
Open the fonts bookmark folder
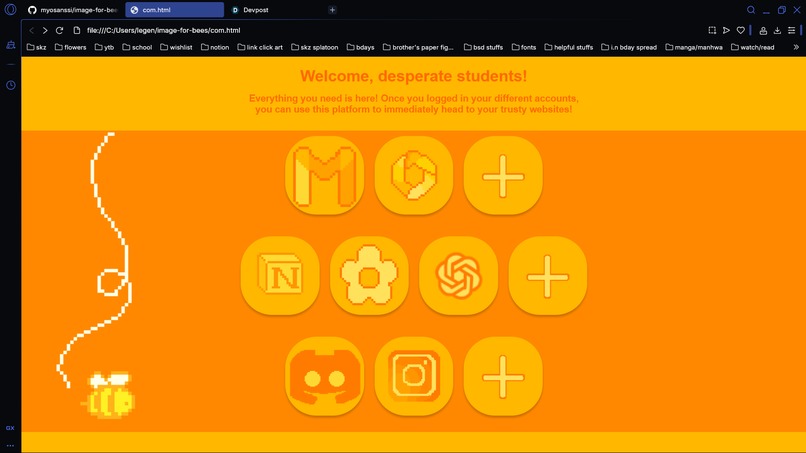[x=524, y=47]
